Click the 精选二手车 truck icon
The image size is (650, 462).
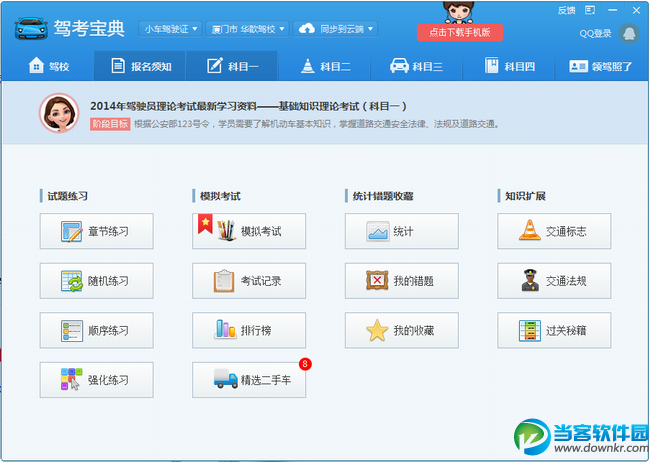(x=226, y=379)
